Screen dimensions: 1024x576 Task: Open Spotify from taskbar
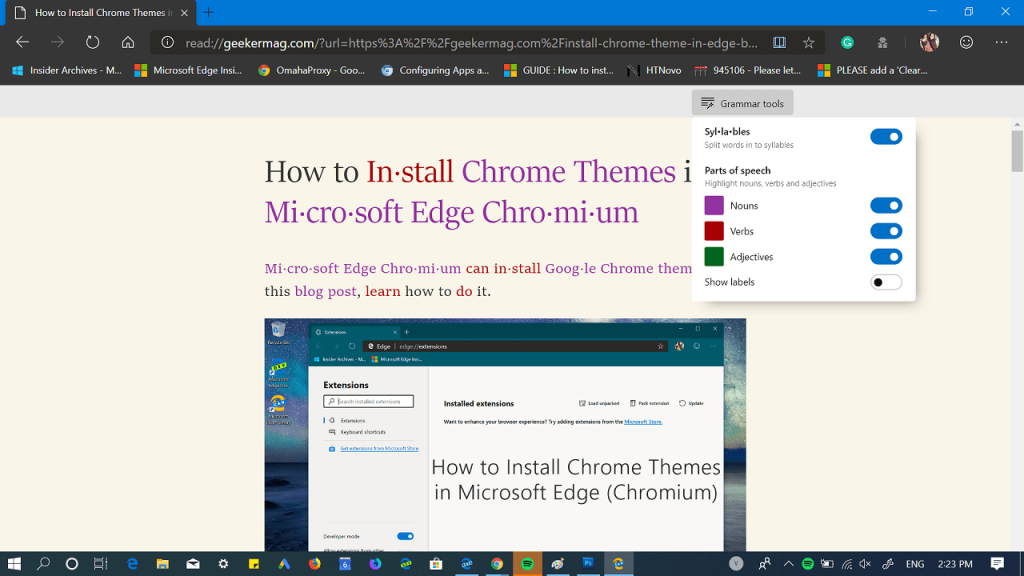527,564
